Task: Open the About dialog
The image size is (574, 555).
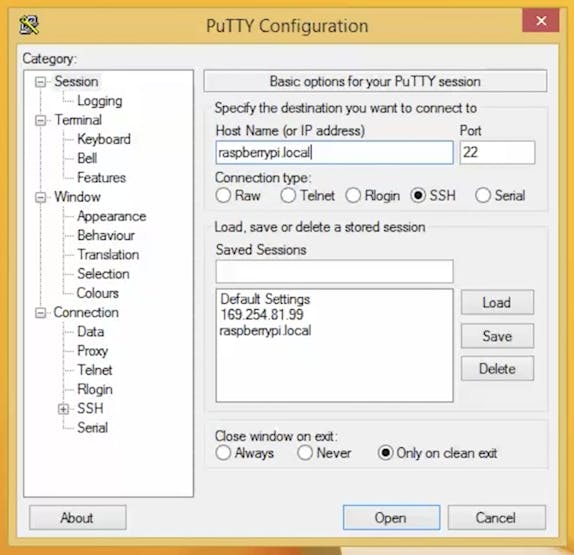Action: [78, 518]
